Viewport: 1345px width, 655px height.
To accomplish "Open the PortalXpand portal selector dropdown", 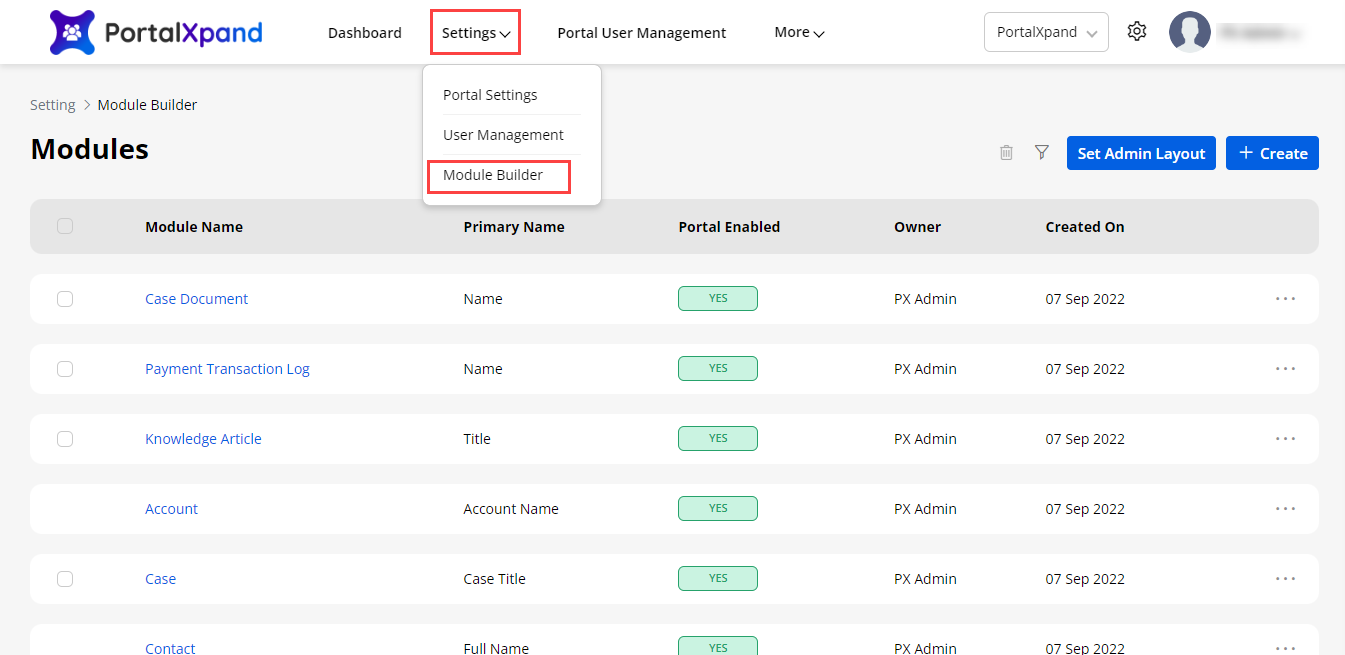I will (x=1045, y=32).
